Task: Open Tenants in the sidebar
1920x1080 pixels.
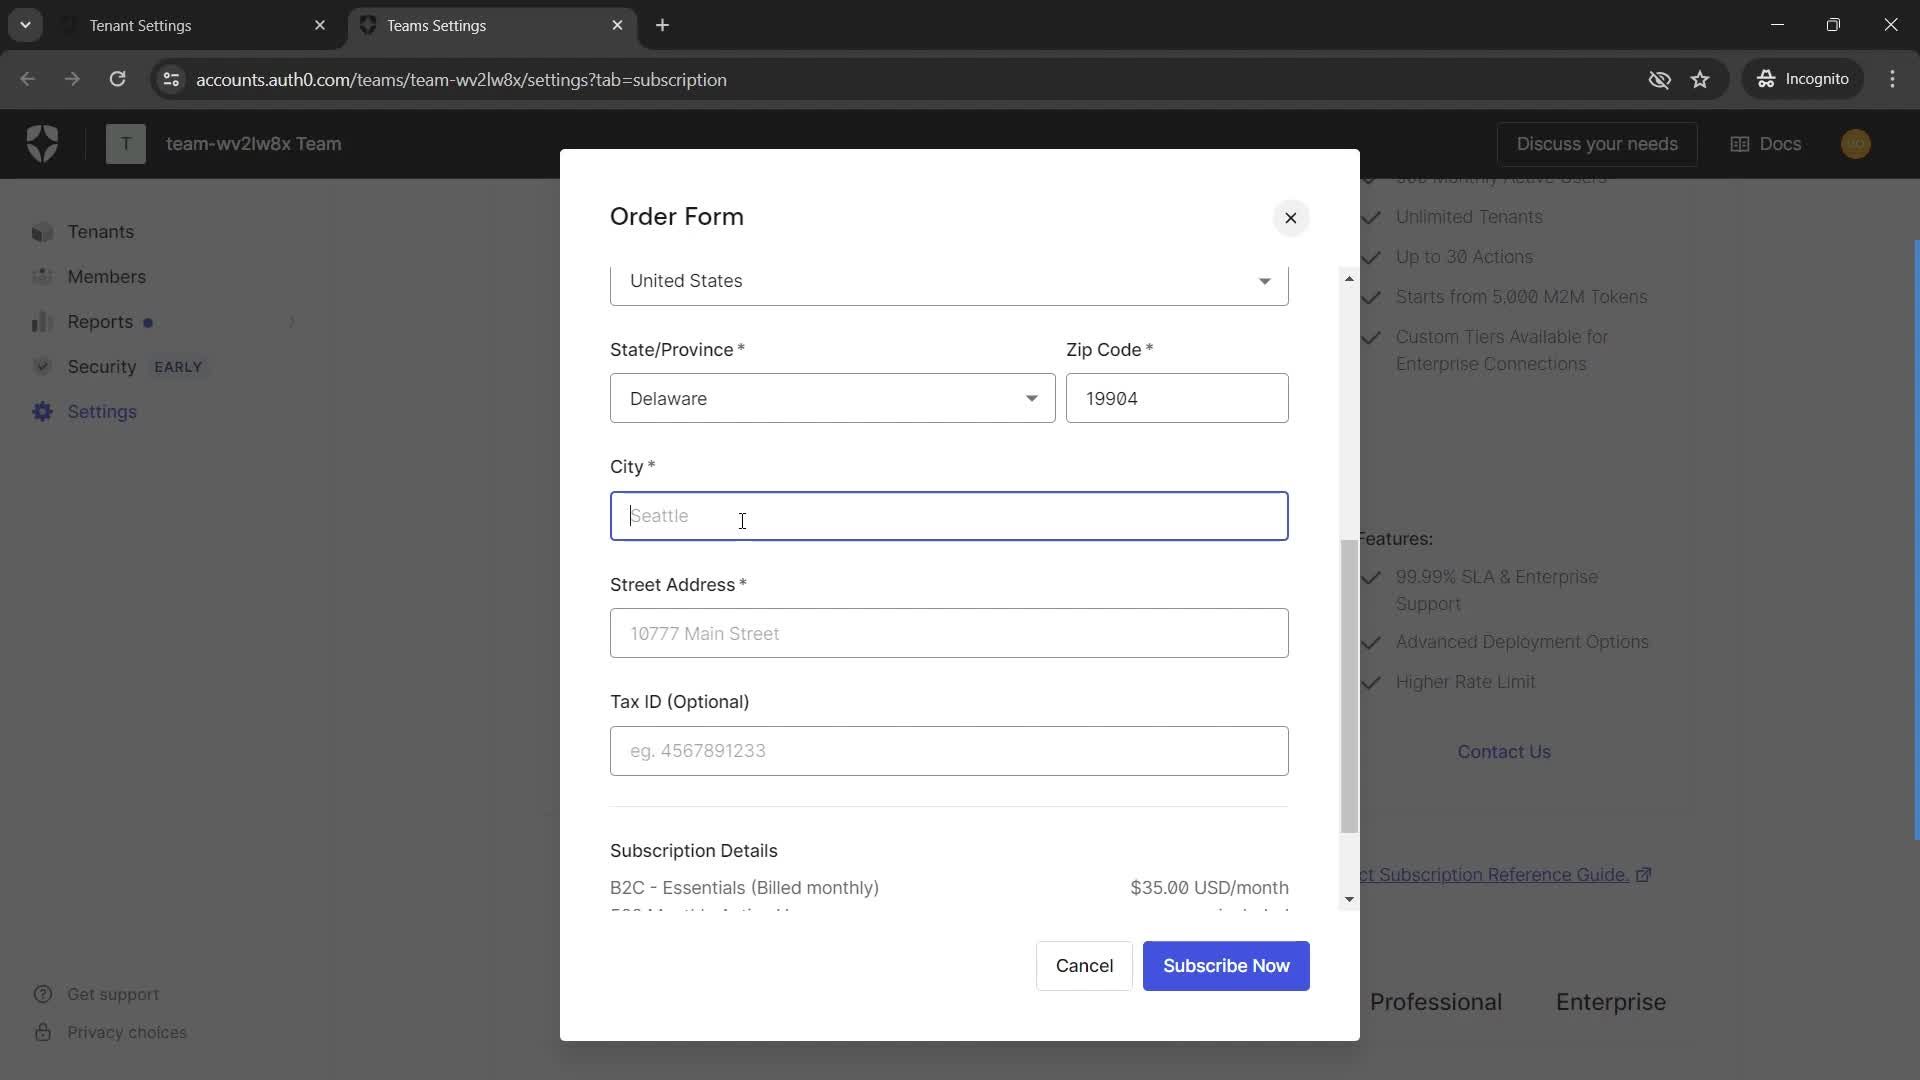Action: pos(100,232)
